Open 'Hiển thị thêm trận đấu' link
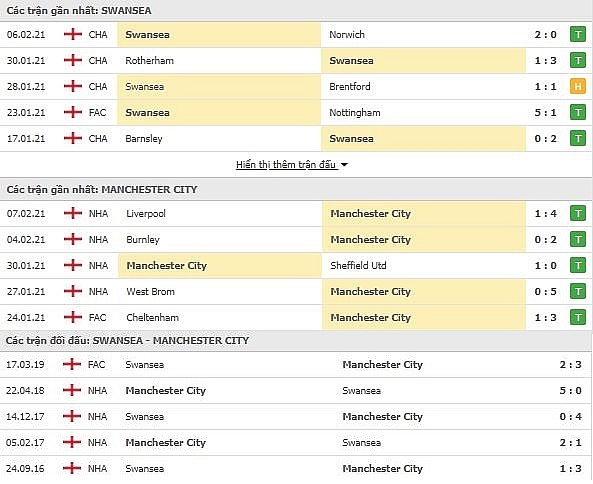The width and height of the screenshot is (593, 484). pyautogui.click(x=286, y=164)
